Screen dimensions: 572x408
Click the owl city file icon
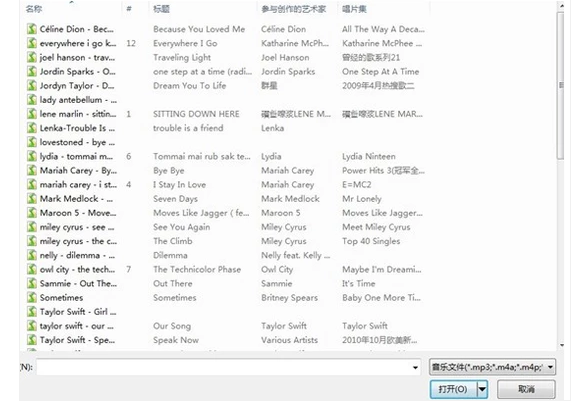[x=32, y=269]
